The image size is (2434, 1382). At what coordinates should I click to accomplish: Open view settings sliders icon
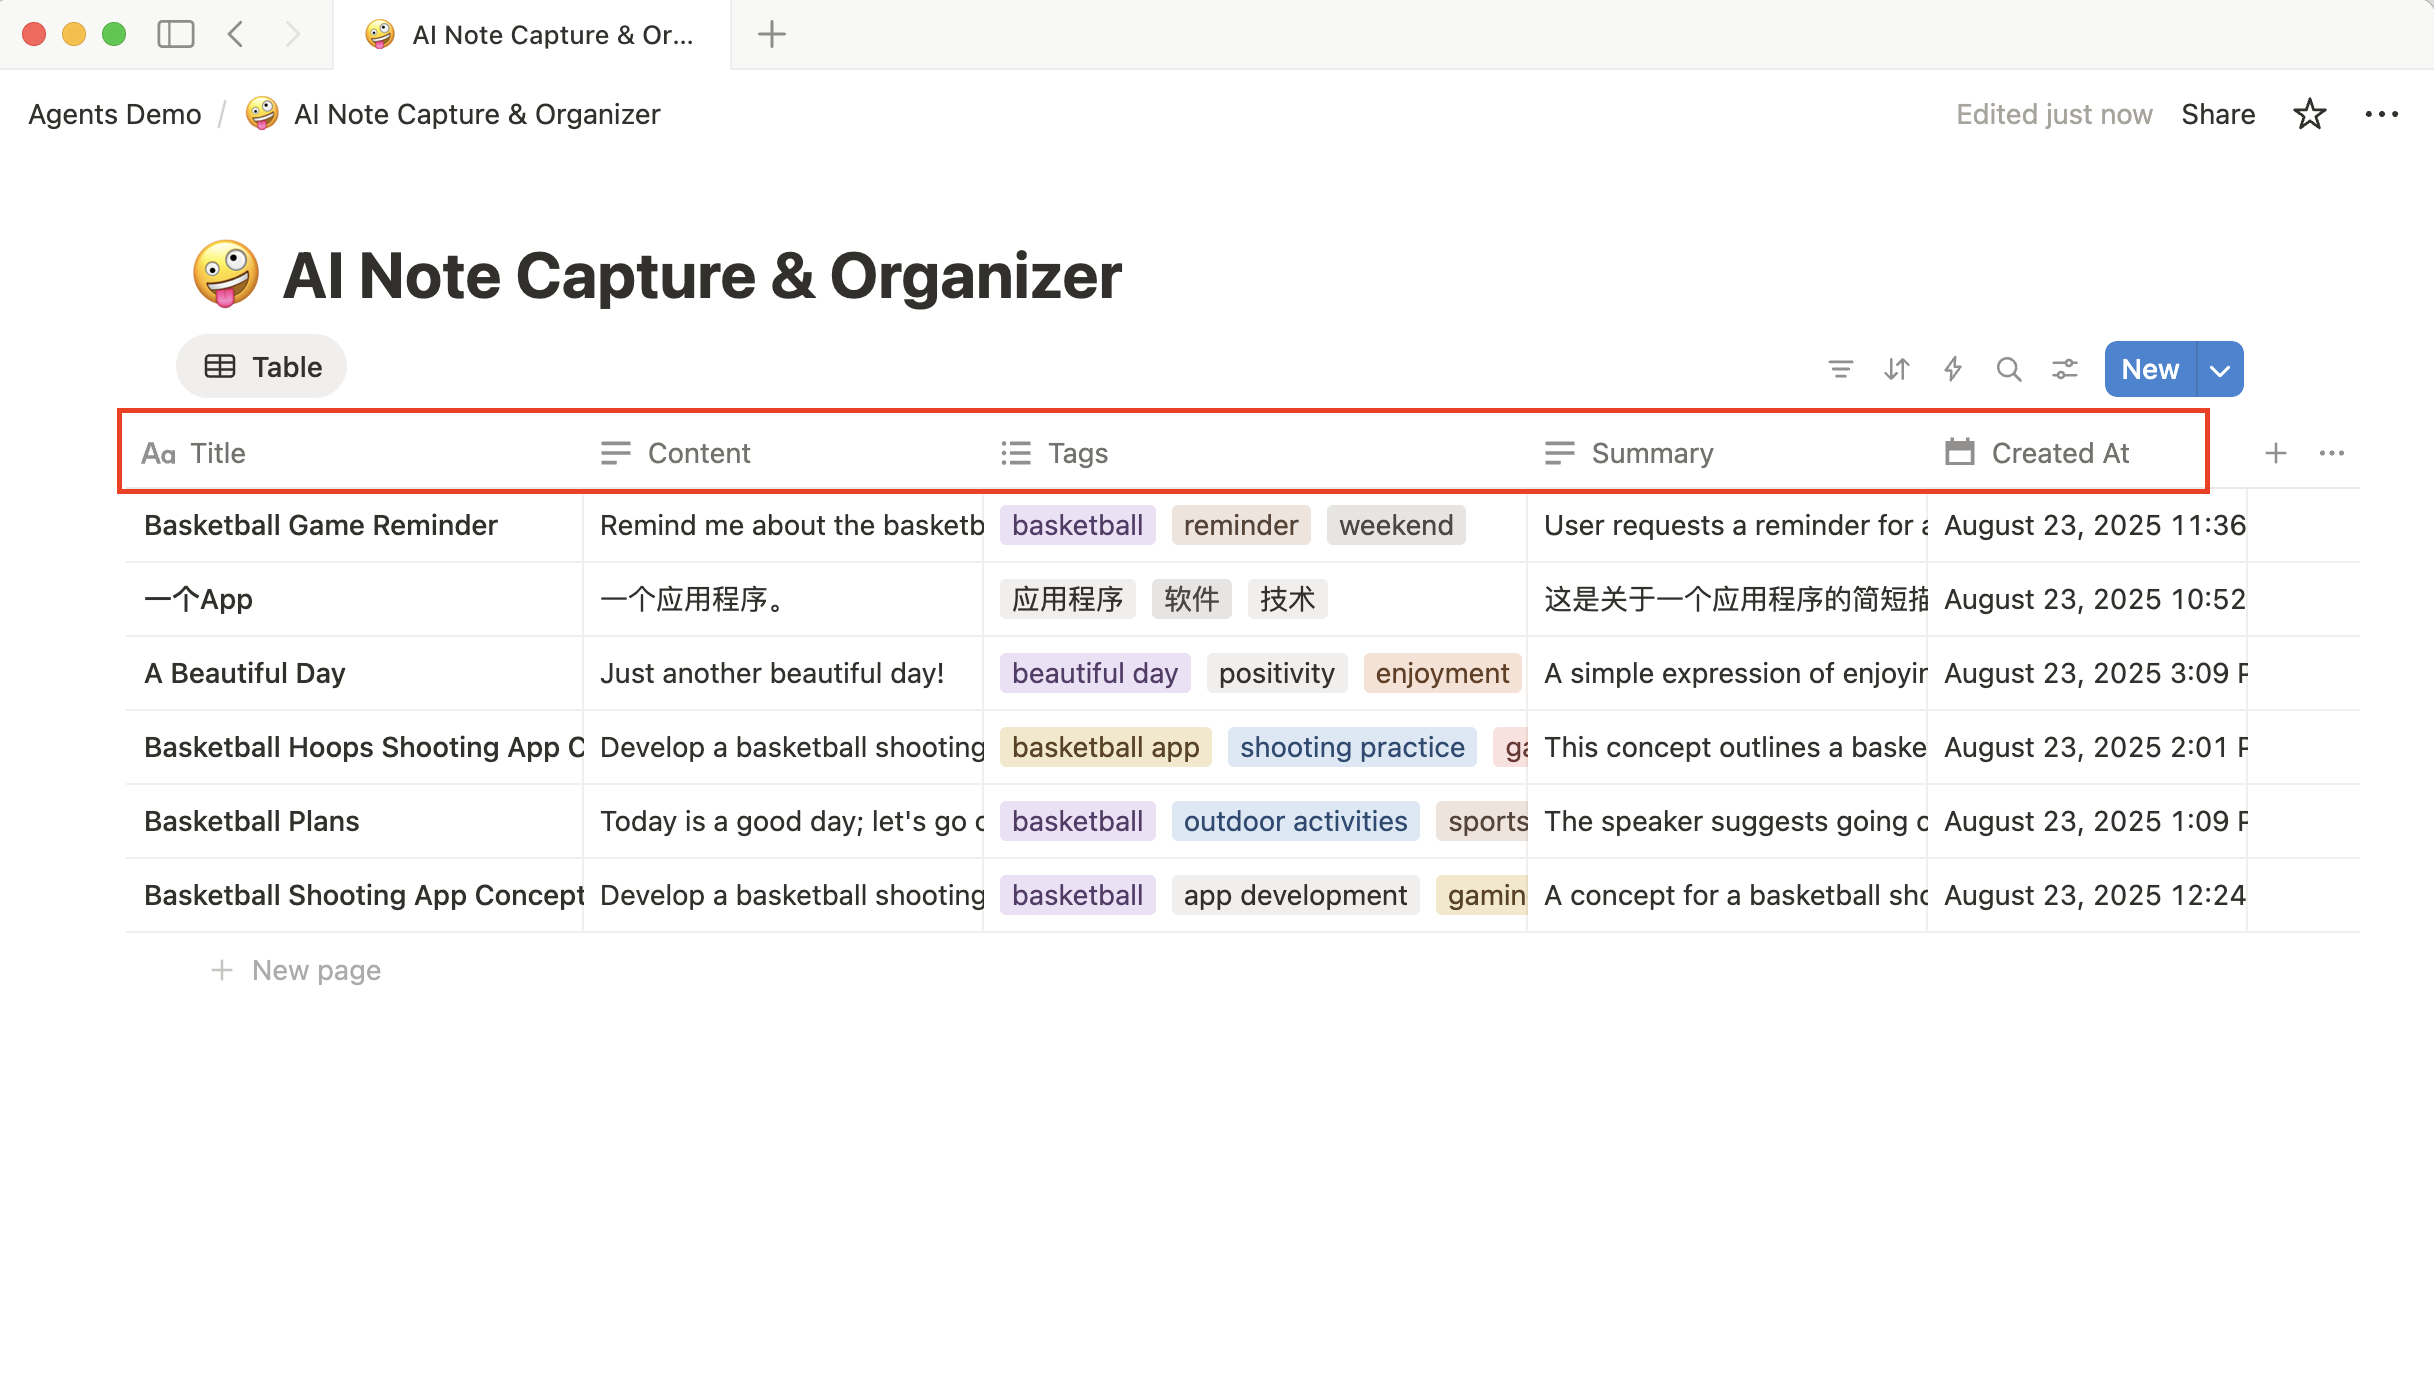tap(2065, 369)
